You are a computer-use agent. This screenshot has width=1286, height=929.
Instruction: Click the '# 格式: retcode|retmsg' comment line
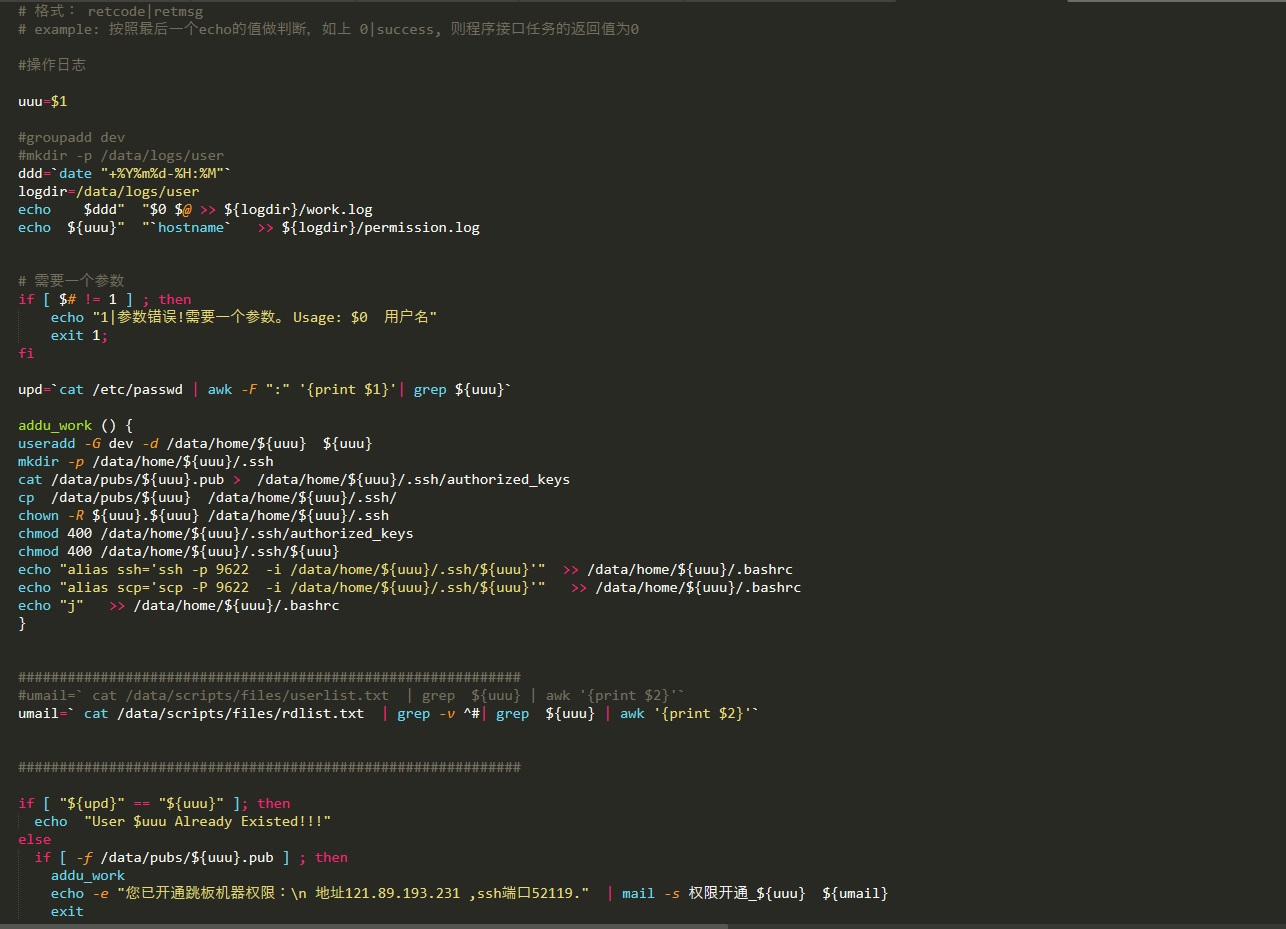tap(111, 11)
